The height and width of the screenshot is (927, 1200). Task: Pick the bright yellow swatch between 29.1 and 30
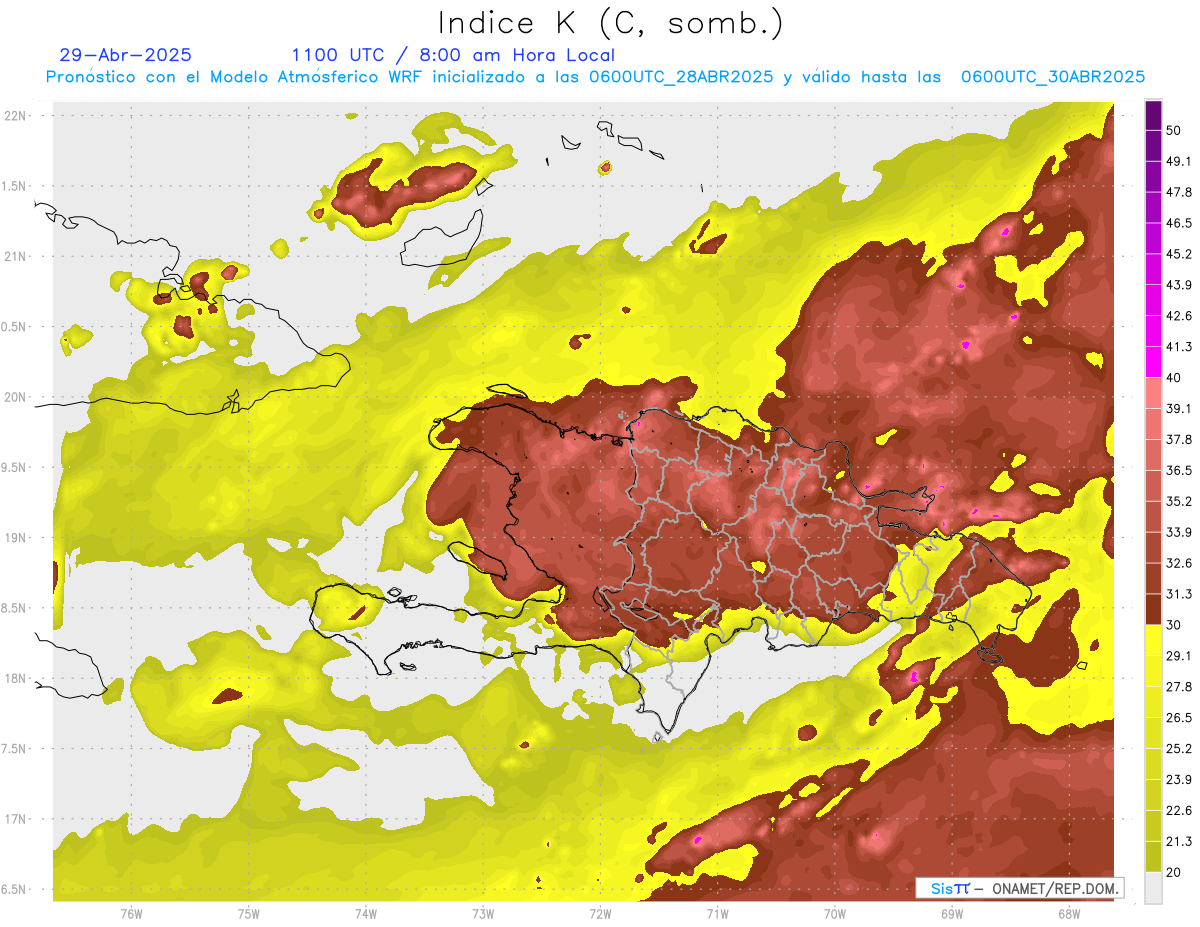(x=1153, y=641)
